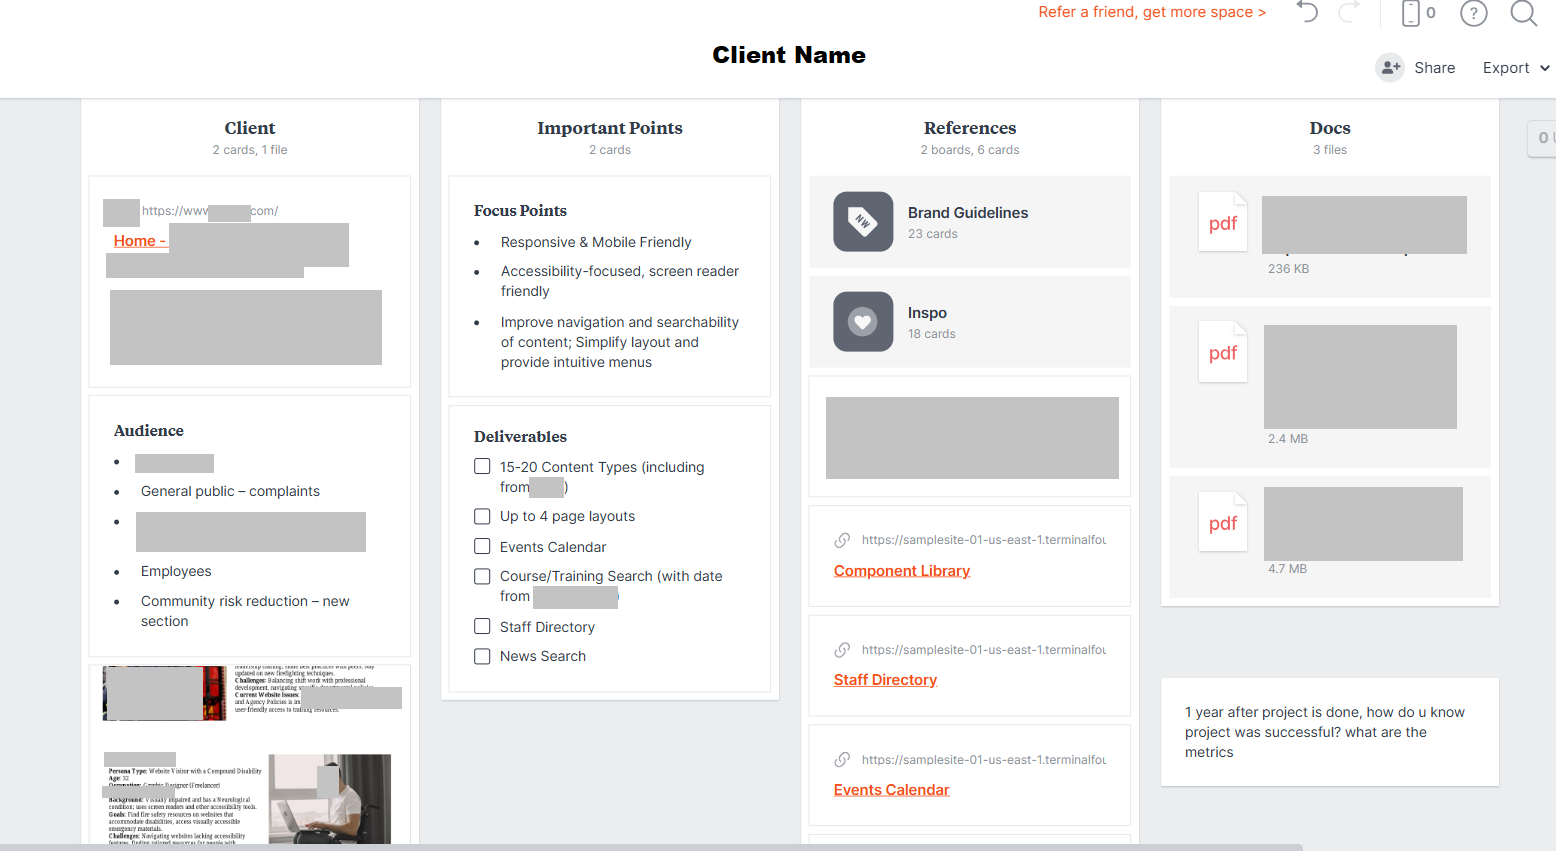Click the undo arrow icon
The image size is (1556, 851).
(x=1307, y=13)
